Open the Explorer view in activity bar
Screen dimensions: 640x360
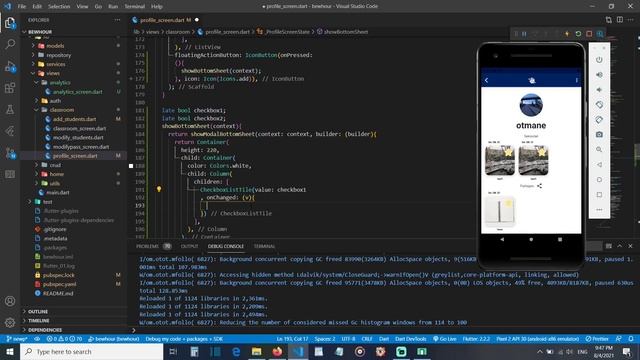pyautogui.click(x=10, y=23)
